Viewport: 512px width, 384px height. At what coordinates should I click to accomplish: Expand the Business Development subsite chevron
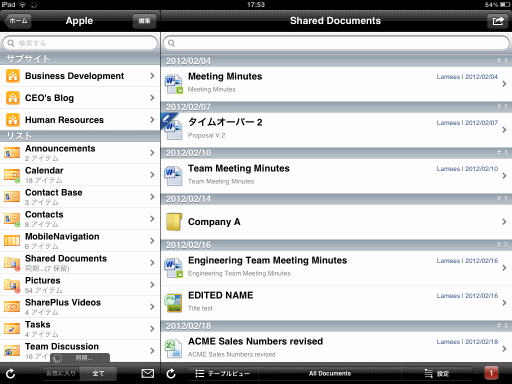(152, 76)
